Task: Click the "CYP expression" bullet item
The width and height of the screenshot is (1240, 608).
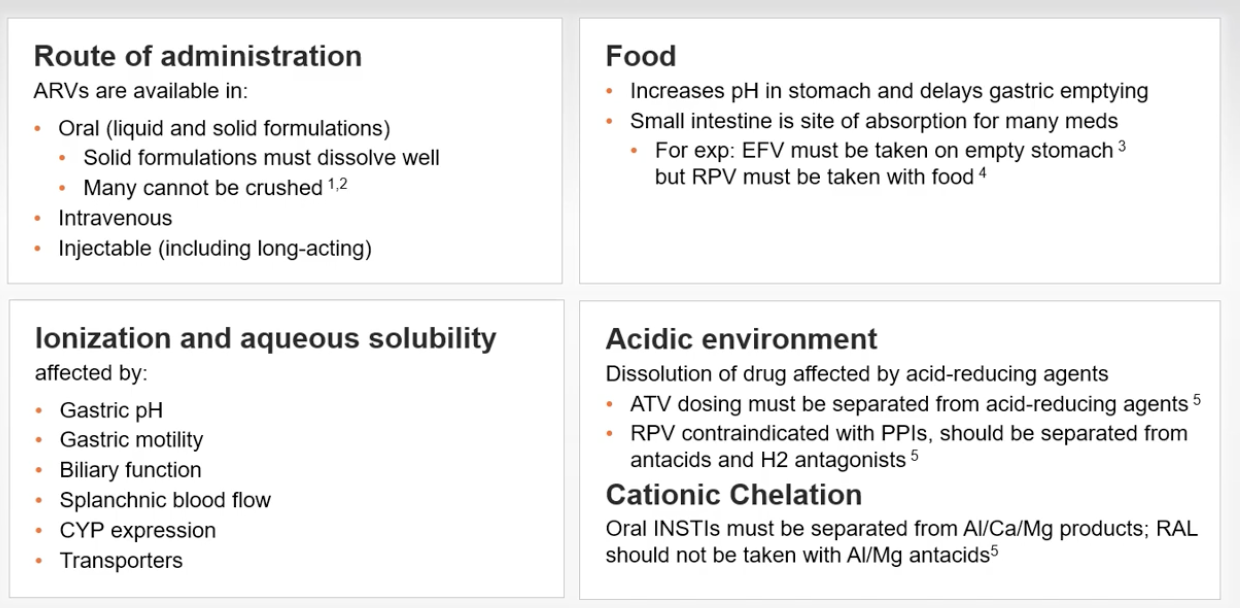Action: pyautogui.click(x=137, y=530)
